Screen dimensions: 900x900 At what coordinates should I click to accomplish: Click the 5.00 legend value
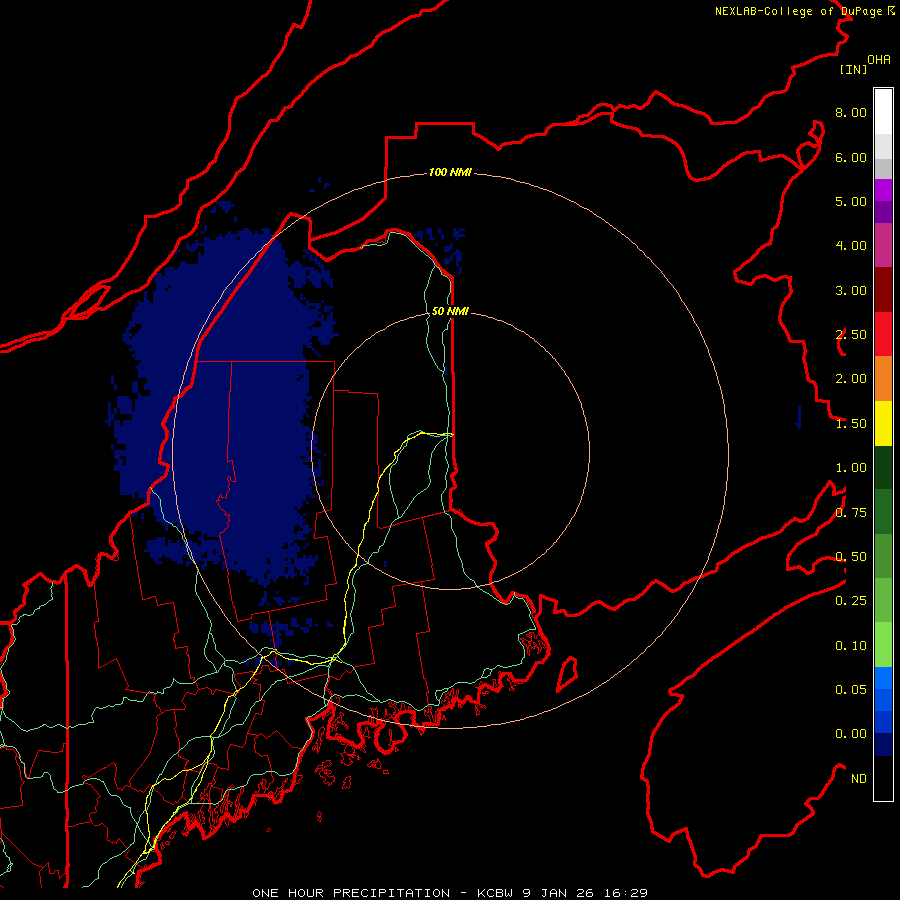(x=851, y=201)
